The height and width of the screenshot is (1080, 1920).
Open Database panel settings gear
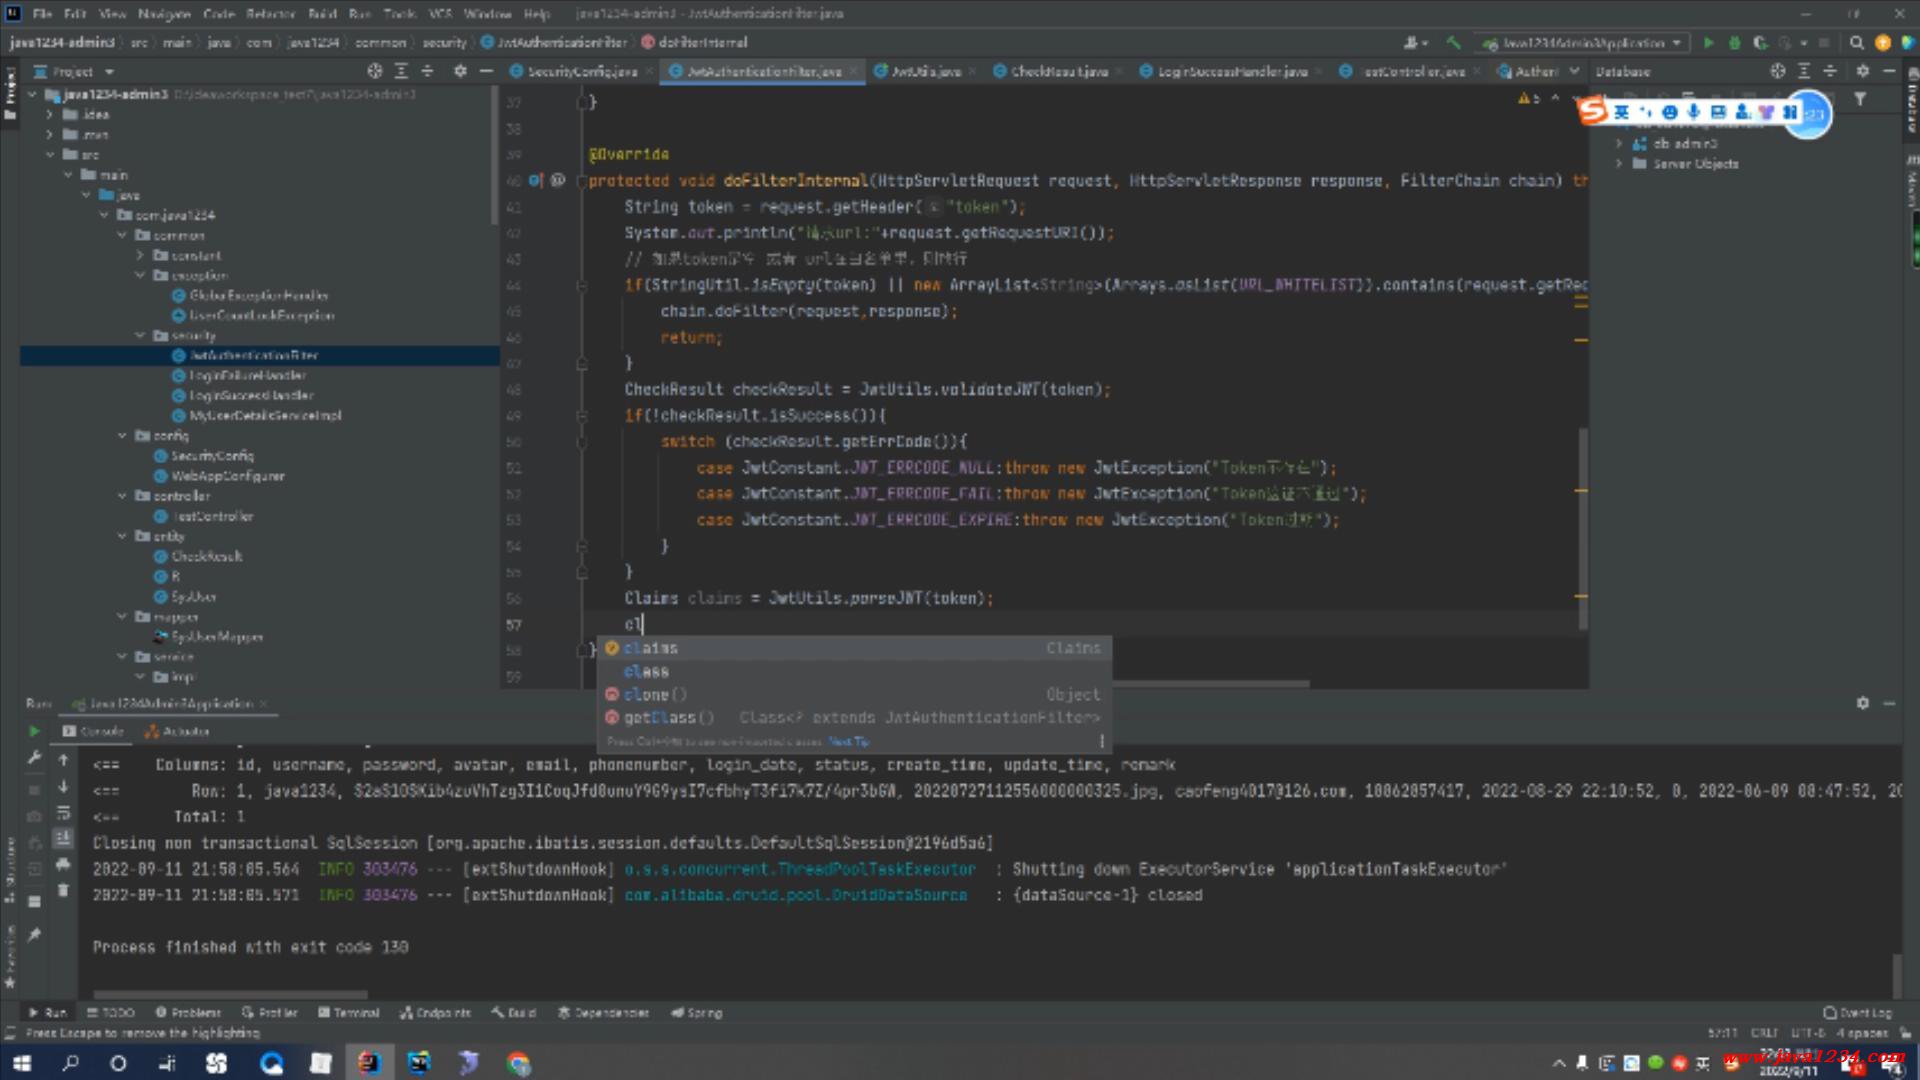pos(1862,71)
